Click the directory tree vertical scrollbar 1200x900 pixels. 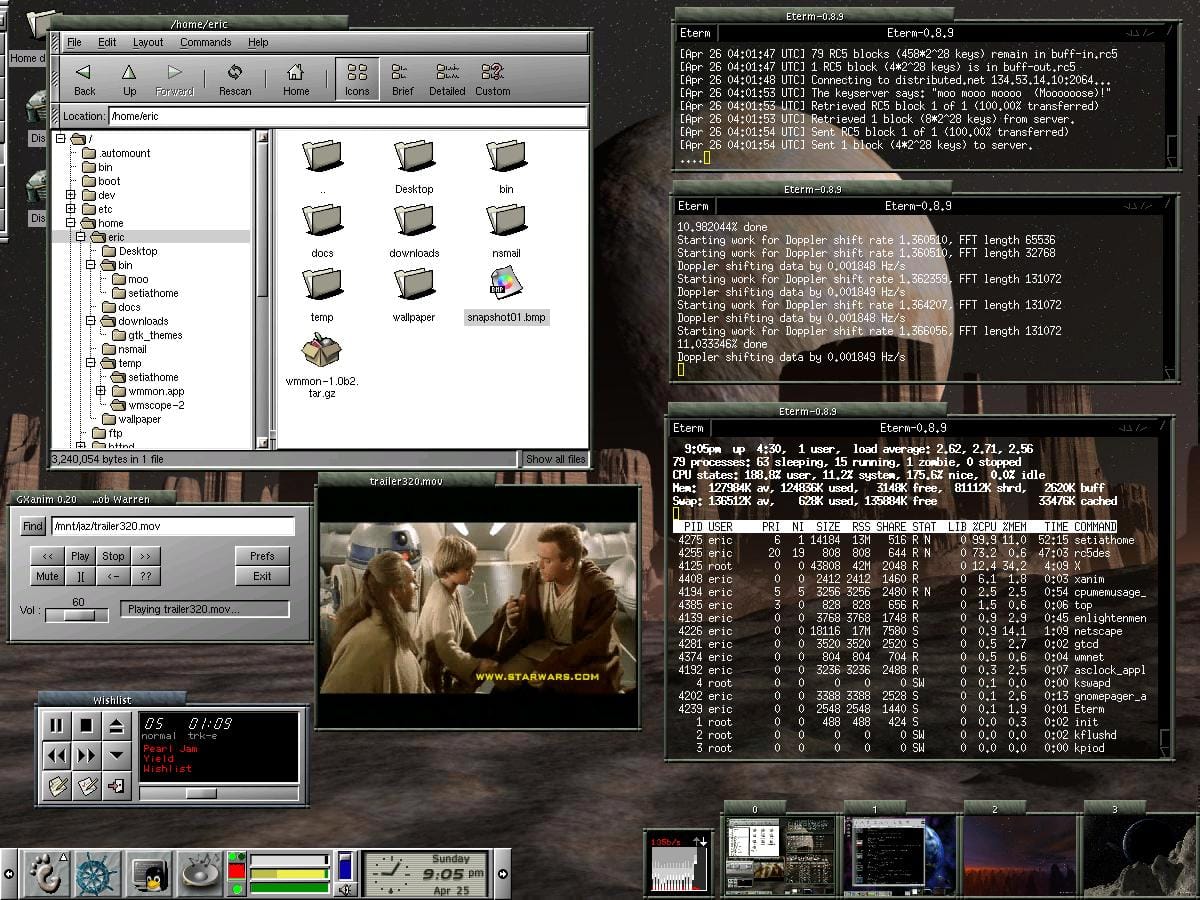(262, 290)
